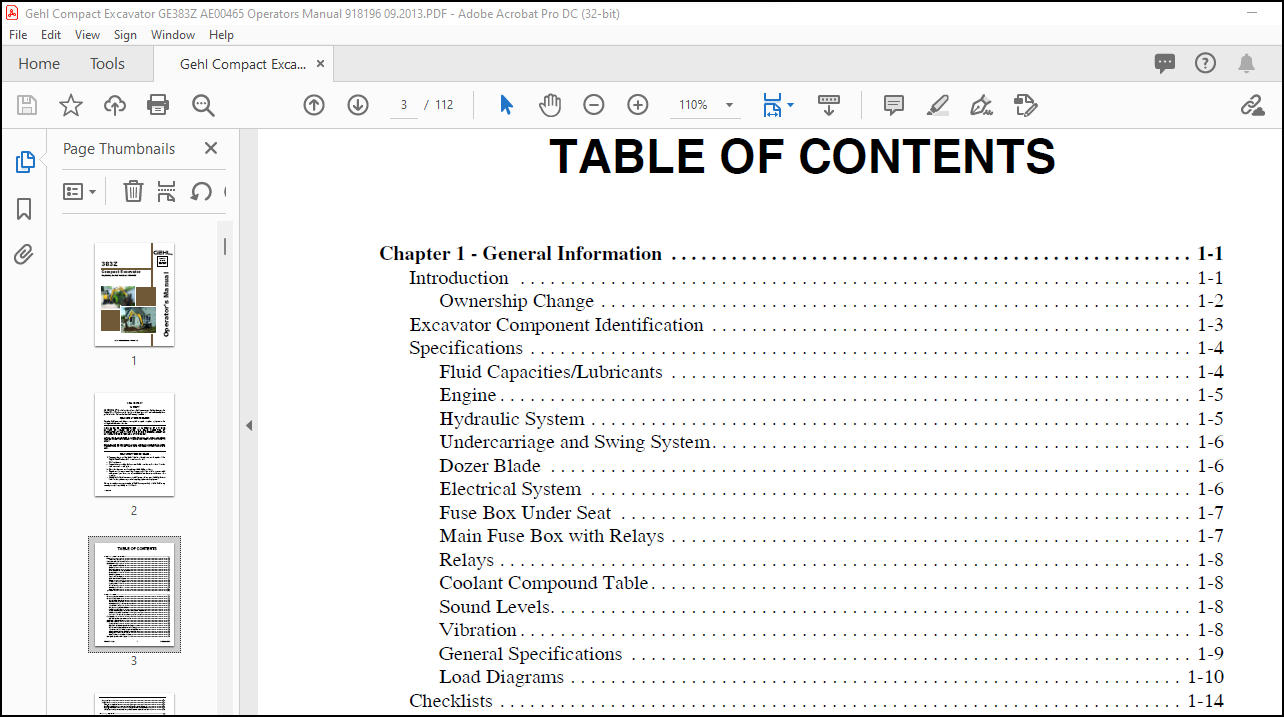Open the Sign document pen tool
This screenshot has height=717, width=1284.
pyautogui.click(x=981, y=105)
